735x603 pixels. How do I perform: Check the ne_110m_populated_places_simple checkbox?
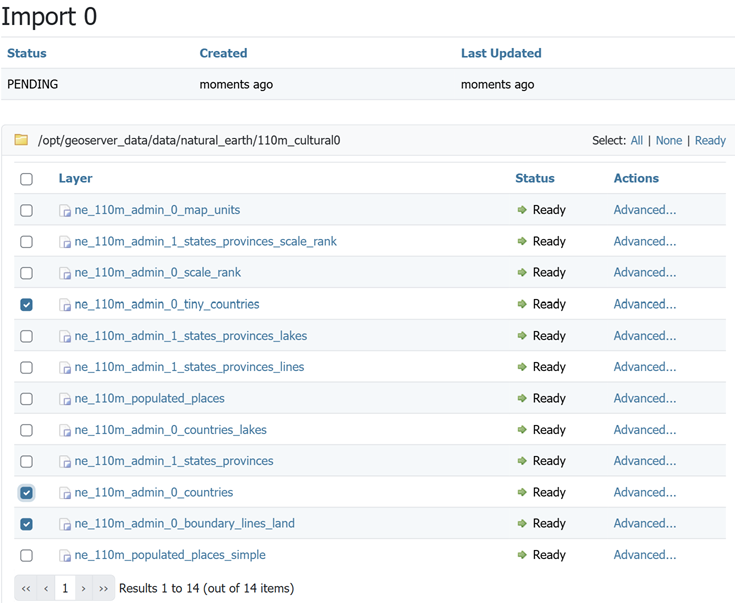26,555
